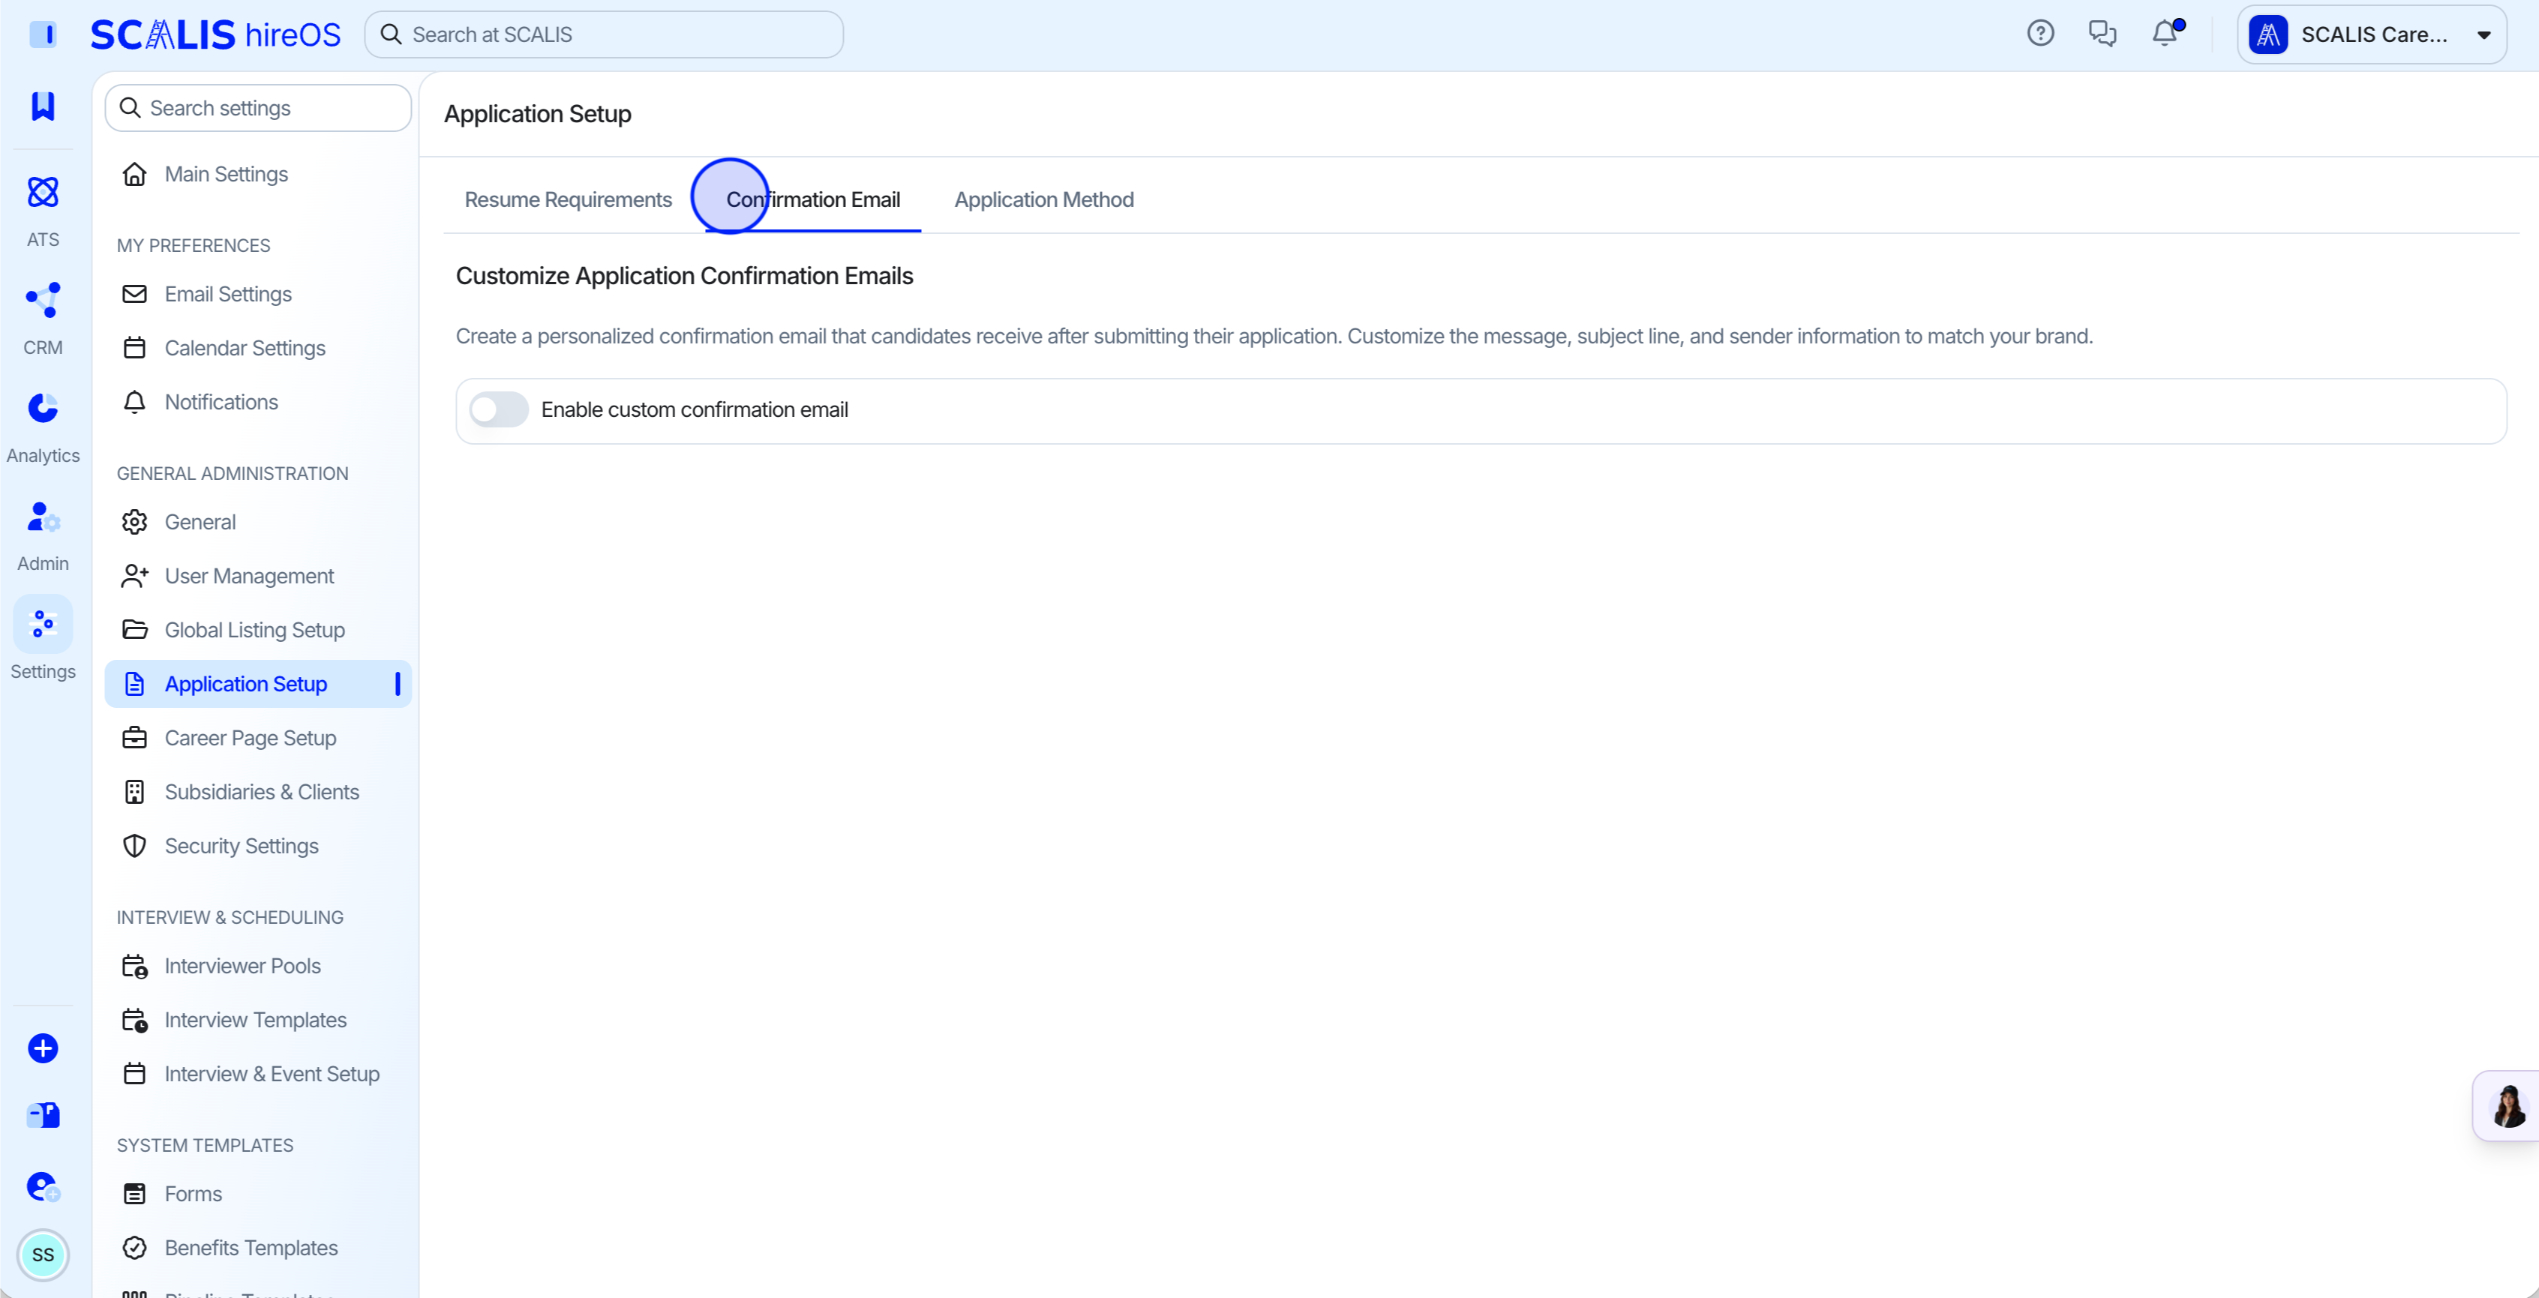Screen dimensions: 2539x1298
Task: Open the Settings module icon
Action: (x=43, y=624)
